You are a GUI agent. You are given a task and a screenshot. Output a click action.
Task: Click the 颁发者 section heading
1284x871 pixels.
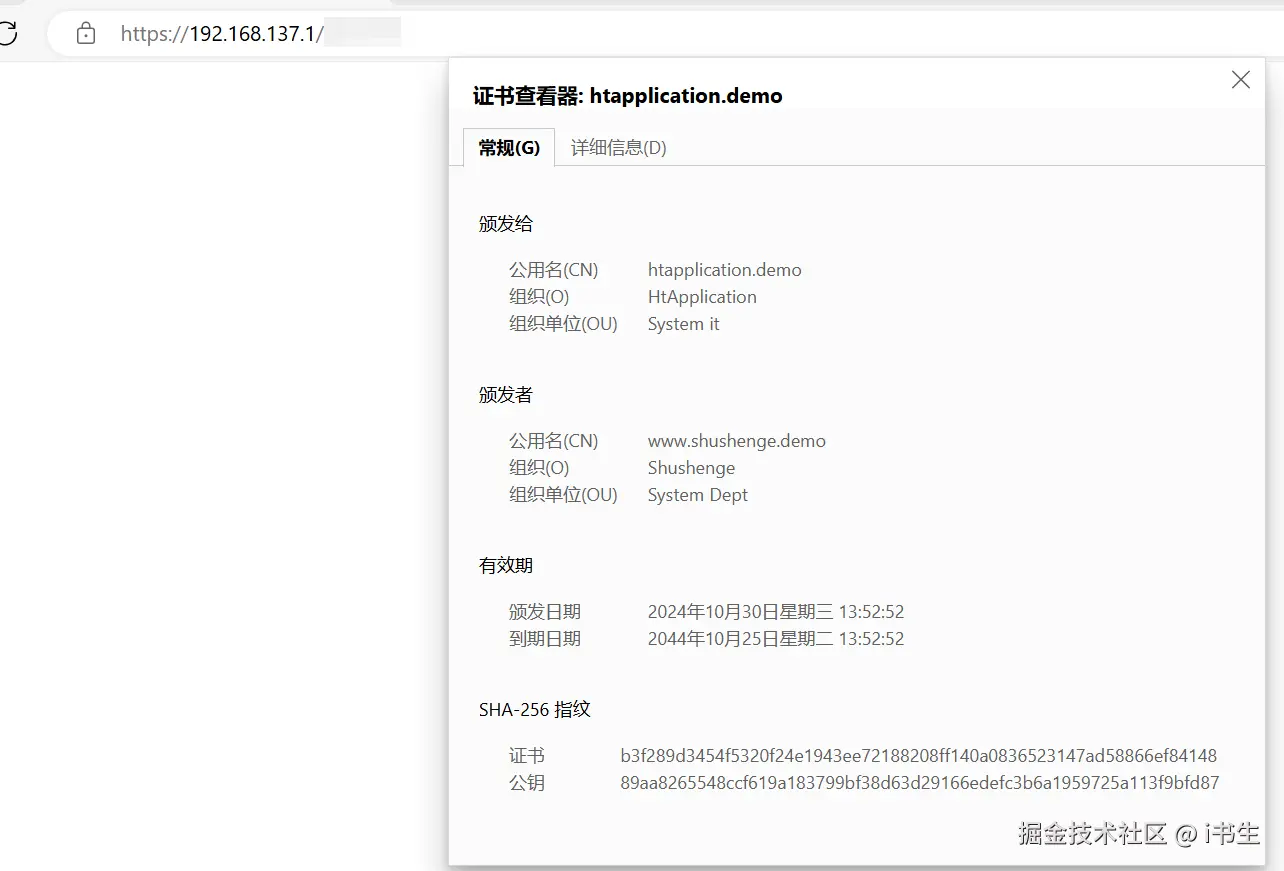point(506,395)
